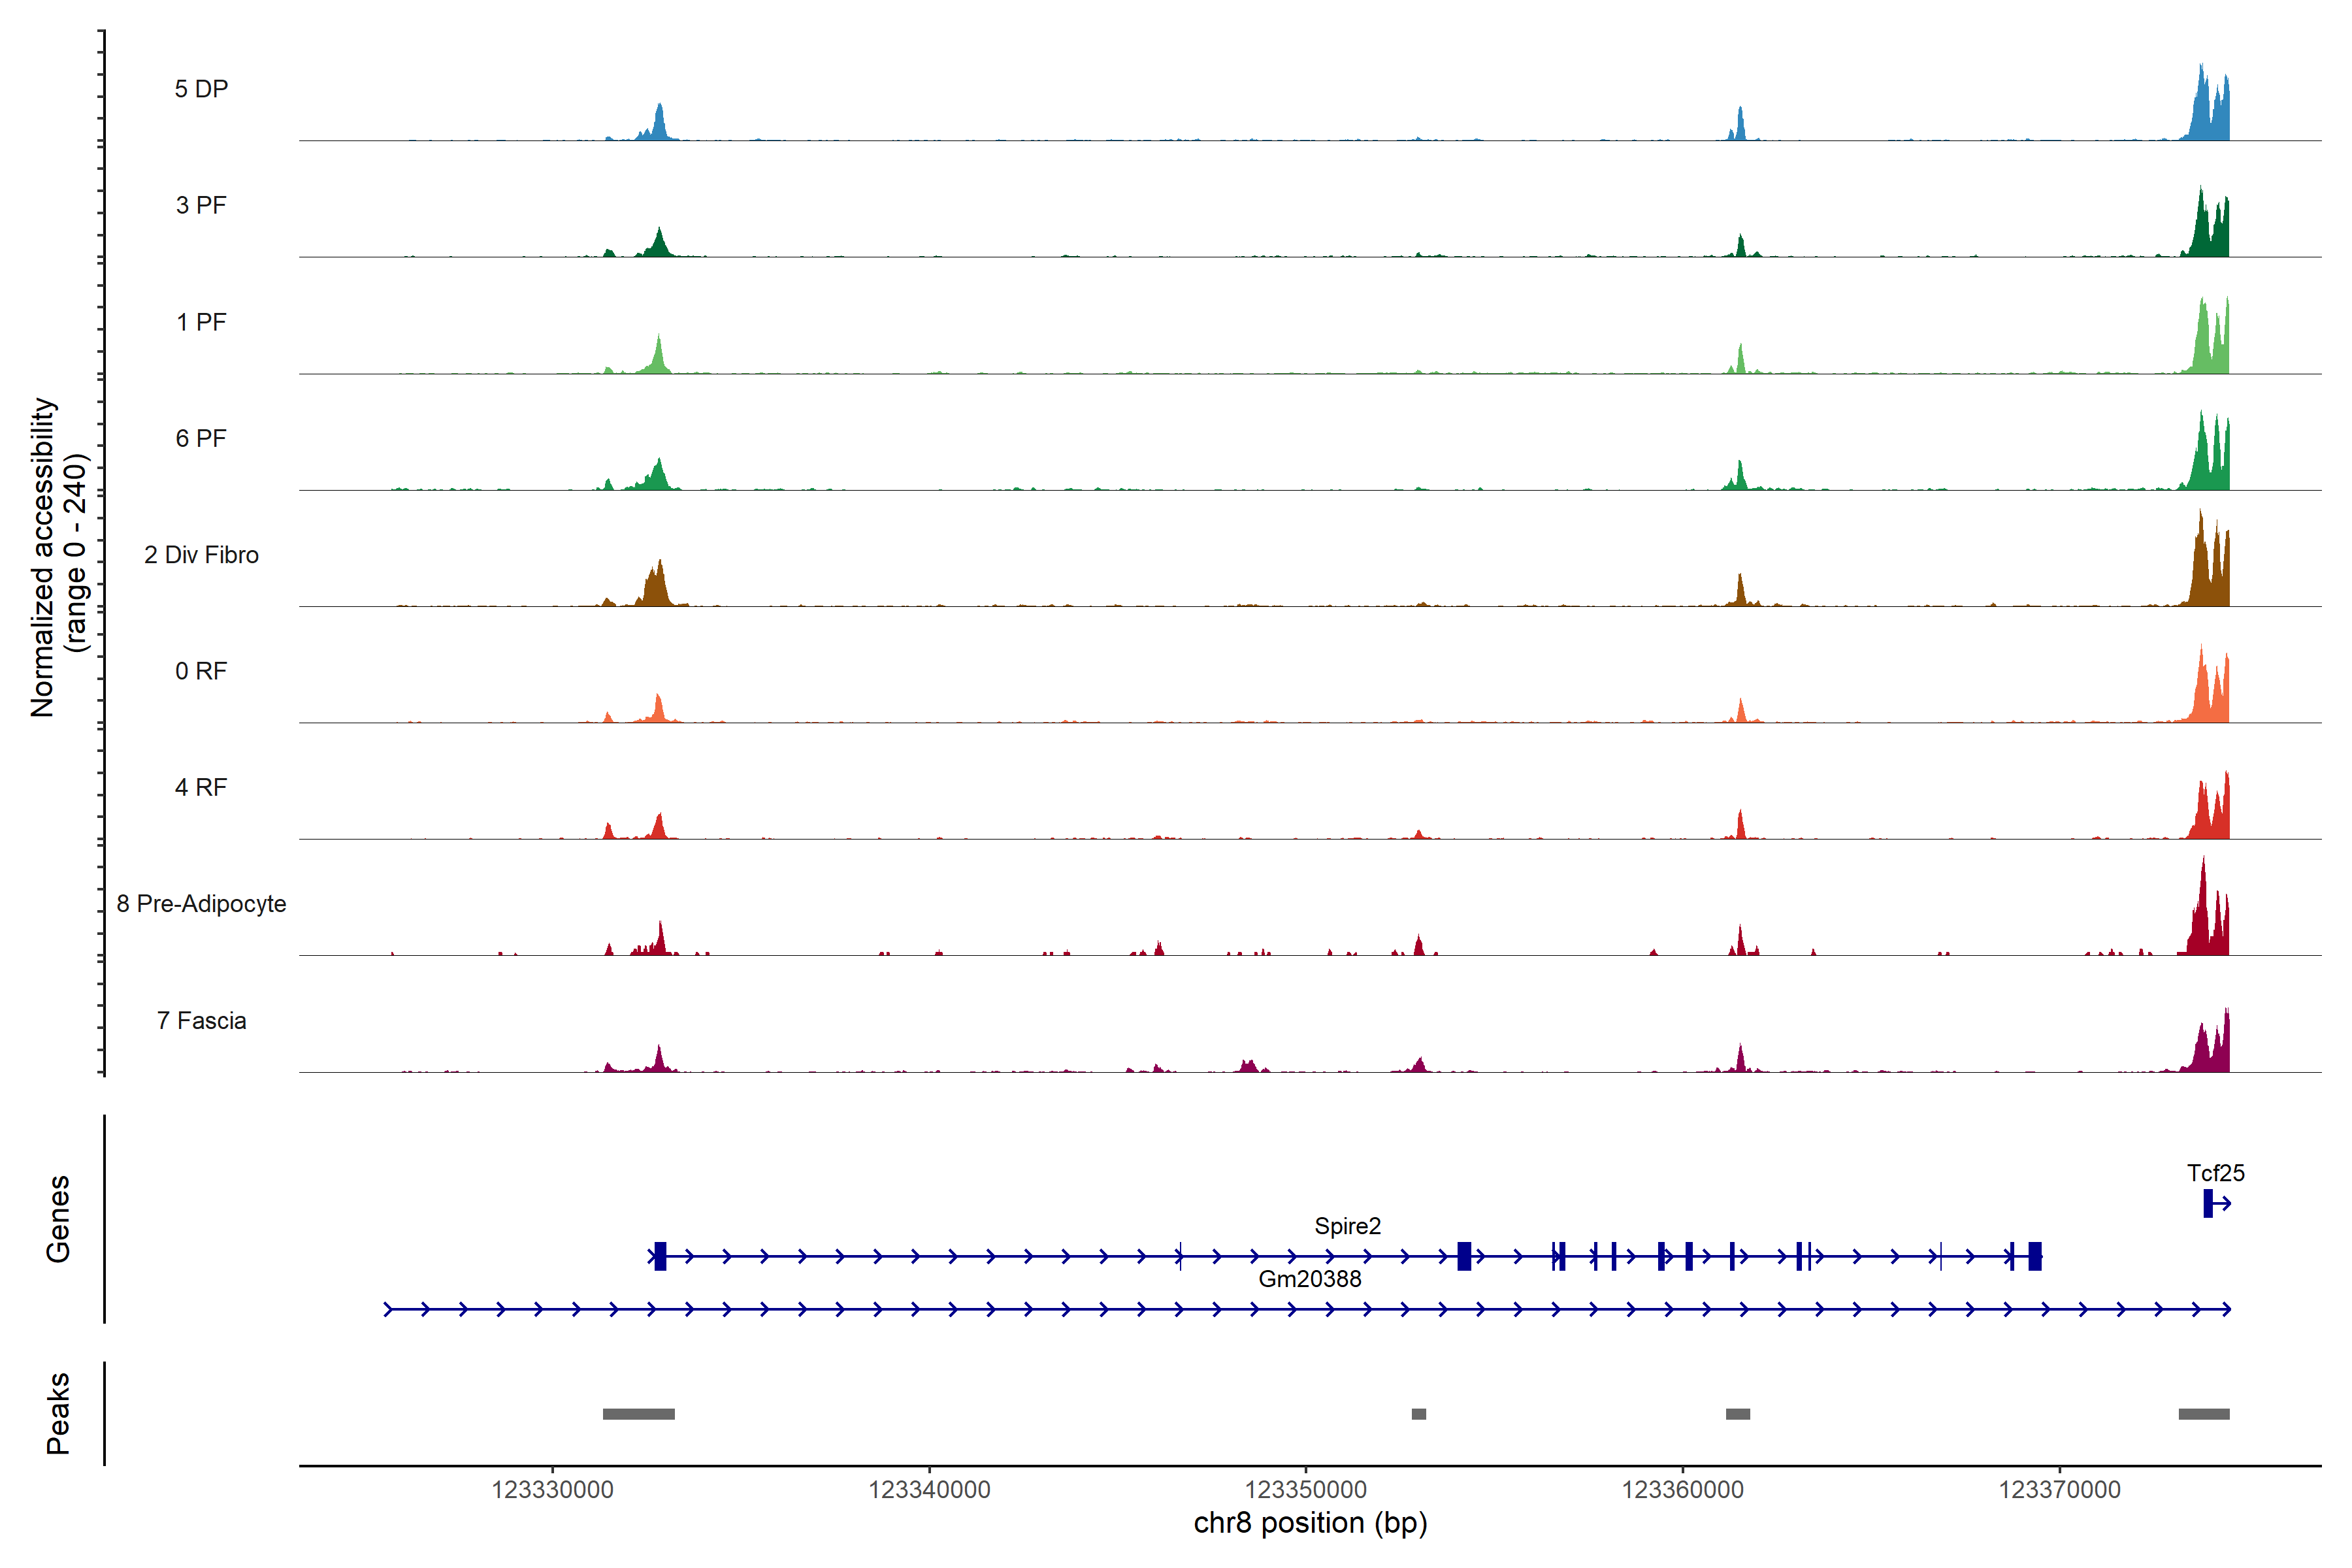Viewport: 2352px width, 1568px height.
Task: Click the 0 RF track label
Action: (201, 671)
